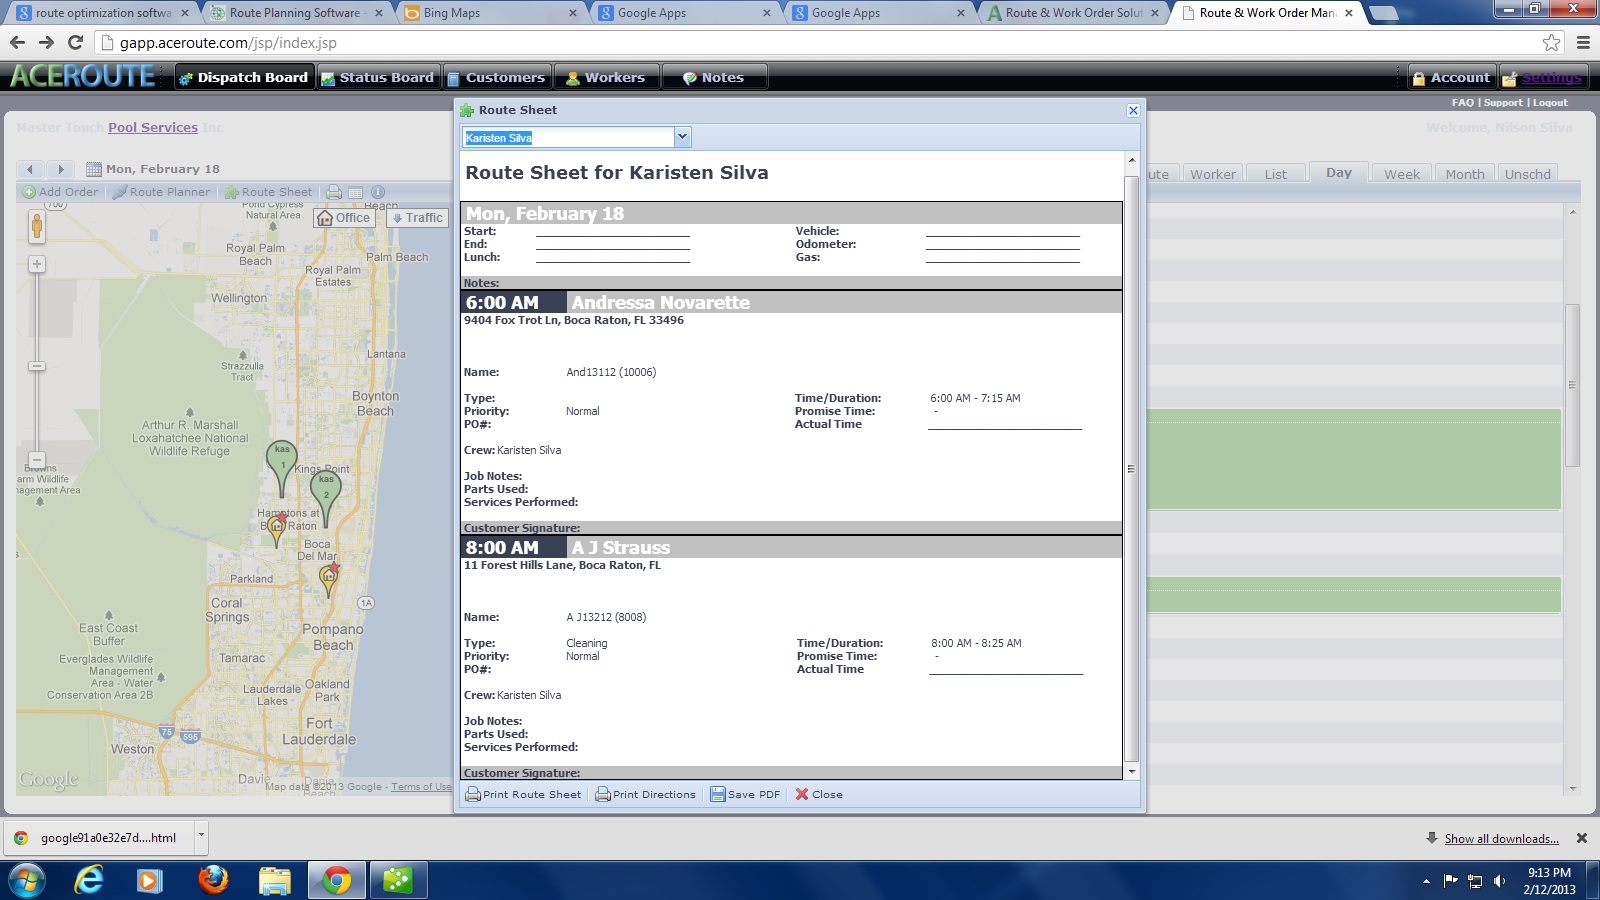1600x900 pixels.
Task: Open Internet Explorer from the taskbar
Action: pos(89,880)
